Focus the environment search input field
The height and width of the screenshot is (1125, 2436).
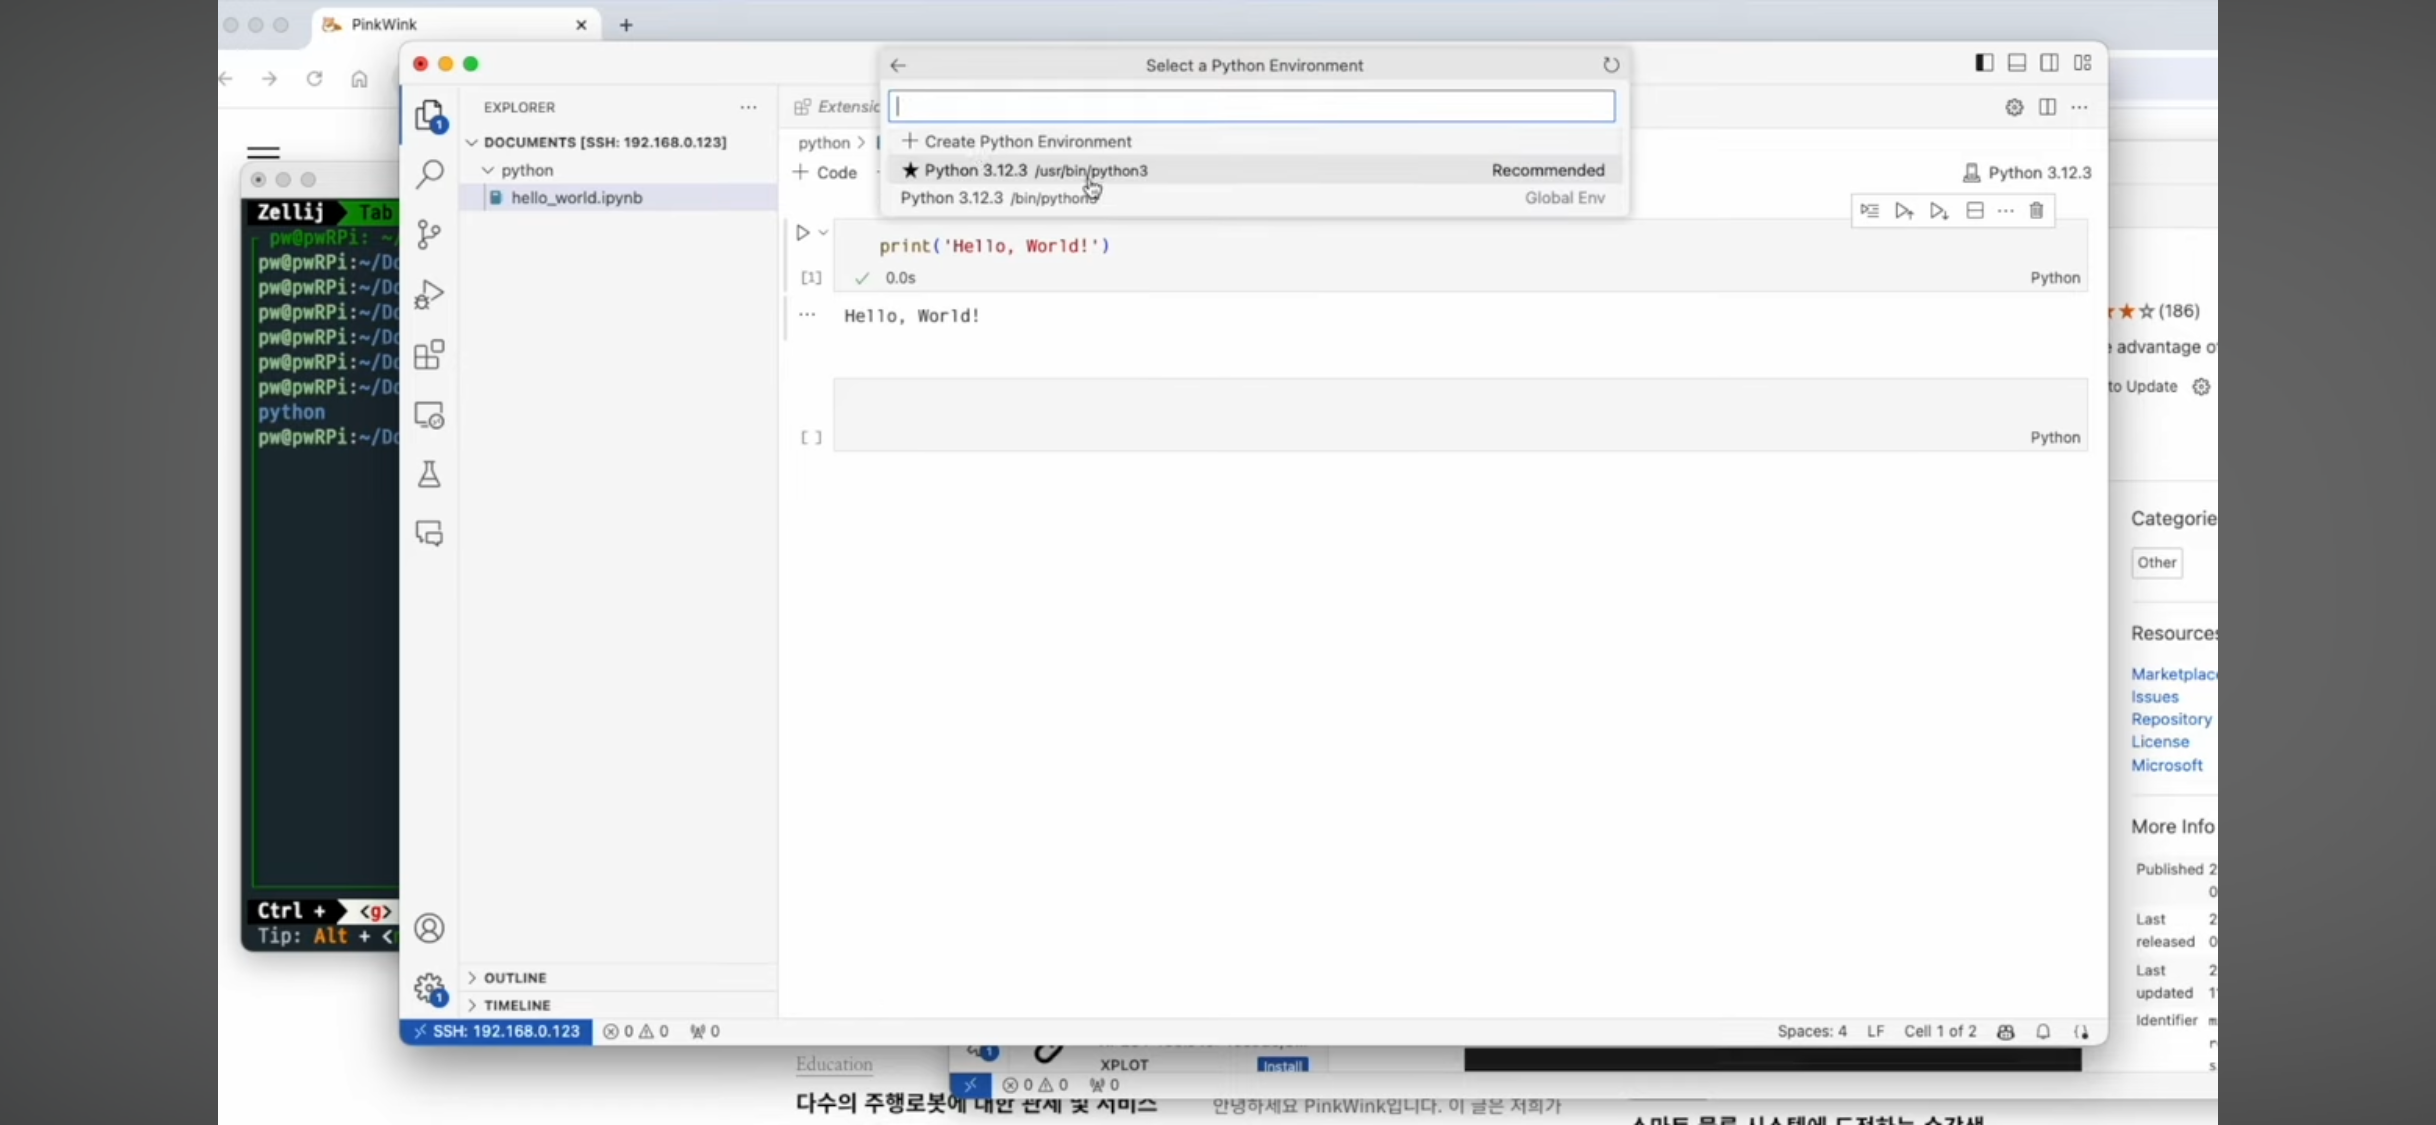point(1250,106)
